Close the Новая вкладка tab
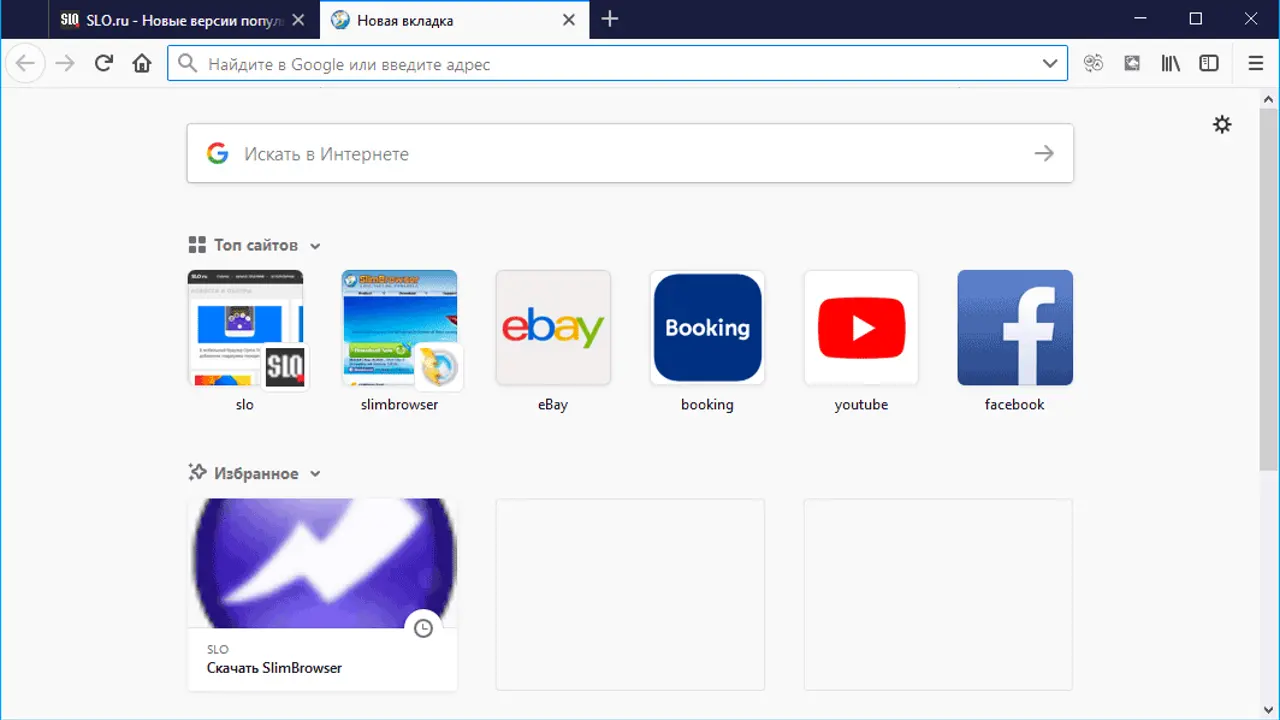 (x=569, y=20)
